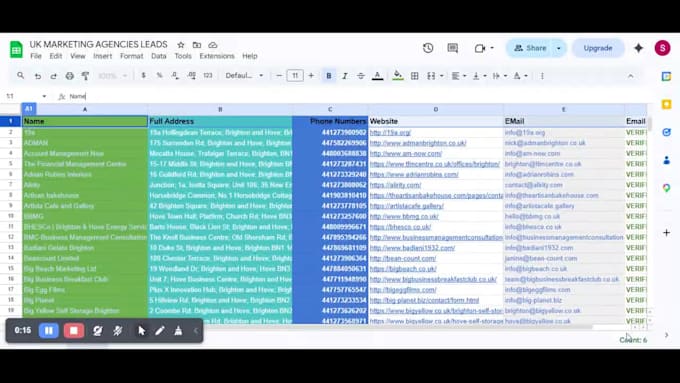
Task: Click the Borders icon
Action: (415, 76)
